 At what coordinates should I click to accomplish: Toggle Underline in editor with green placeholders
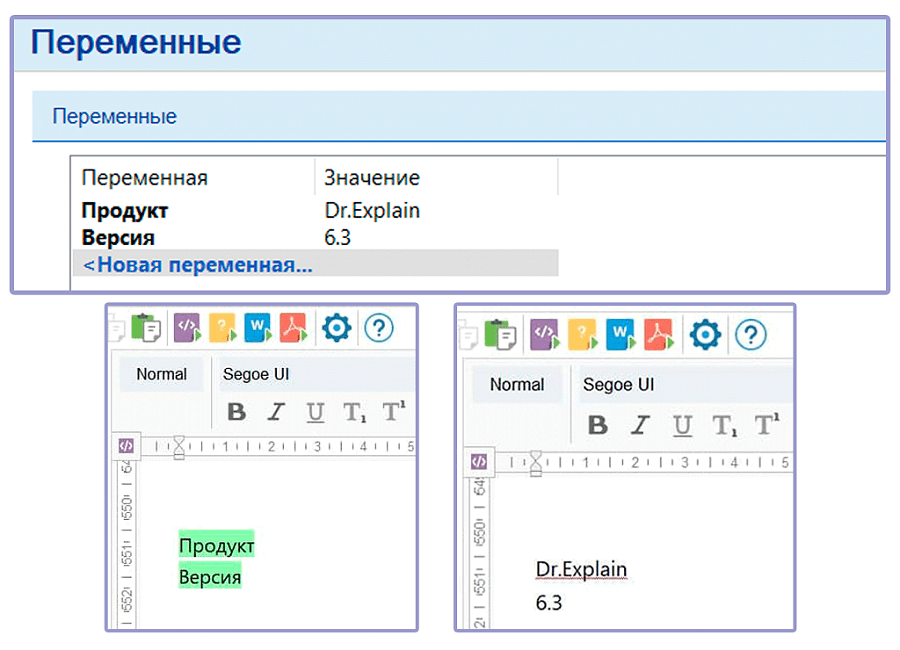315,412
